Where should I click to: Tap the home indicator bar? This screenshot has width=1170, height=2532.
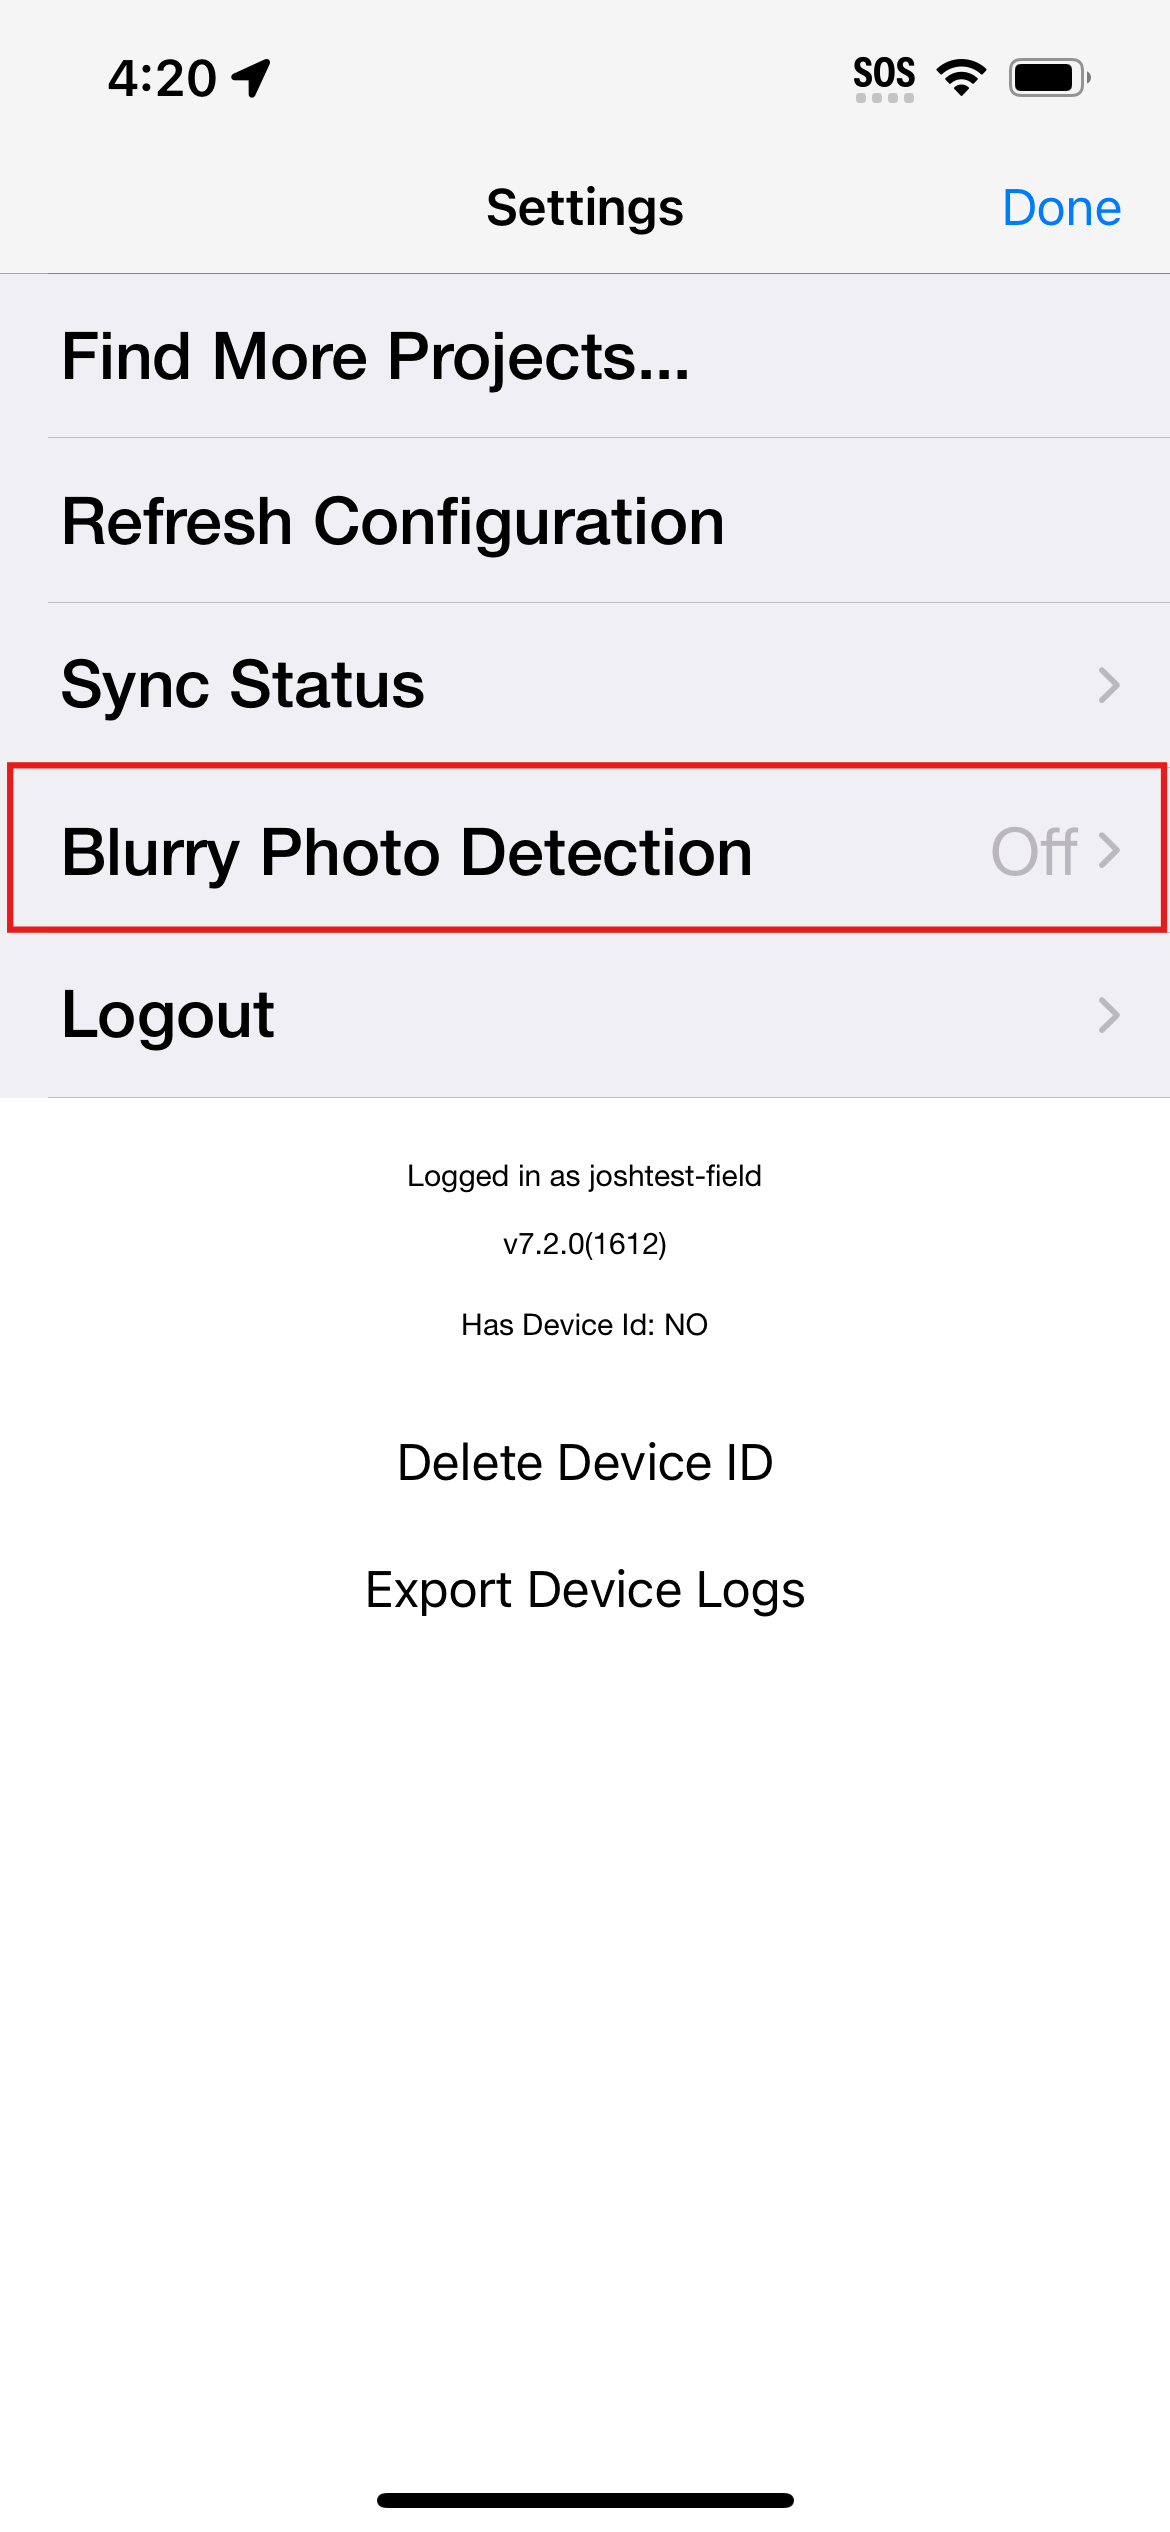[x=585, y=2500]
